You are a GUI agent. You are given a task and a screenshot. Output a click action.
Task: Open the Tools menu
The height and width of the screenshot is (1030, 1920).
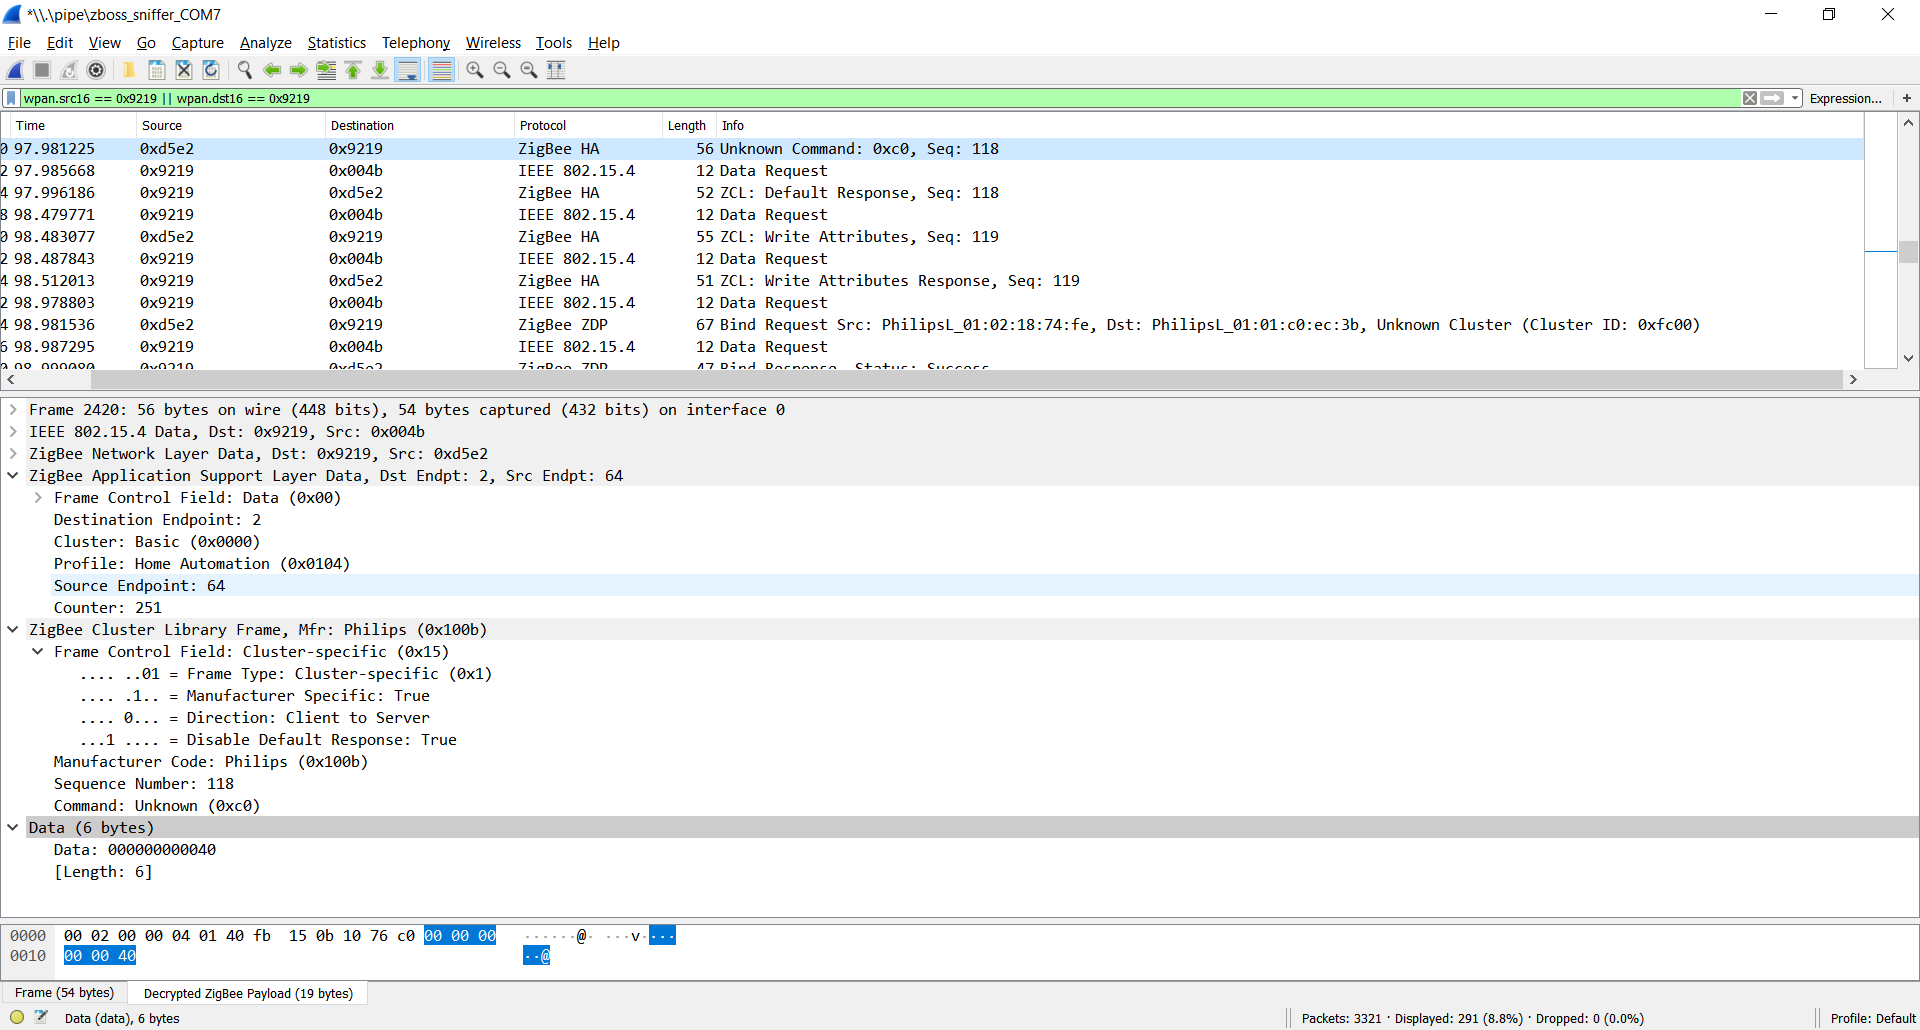tap(553, 43)
